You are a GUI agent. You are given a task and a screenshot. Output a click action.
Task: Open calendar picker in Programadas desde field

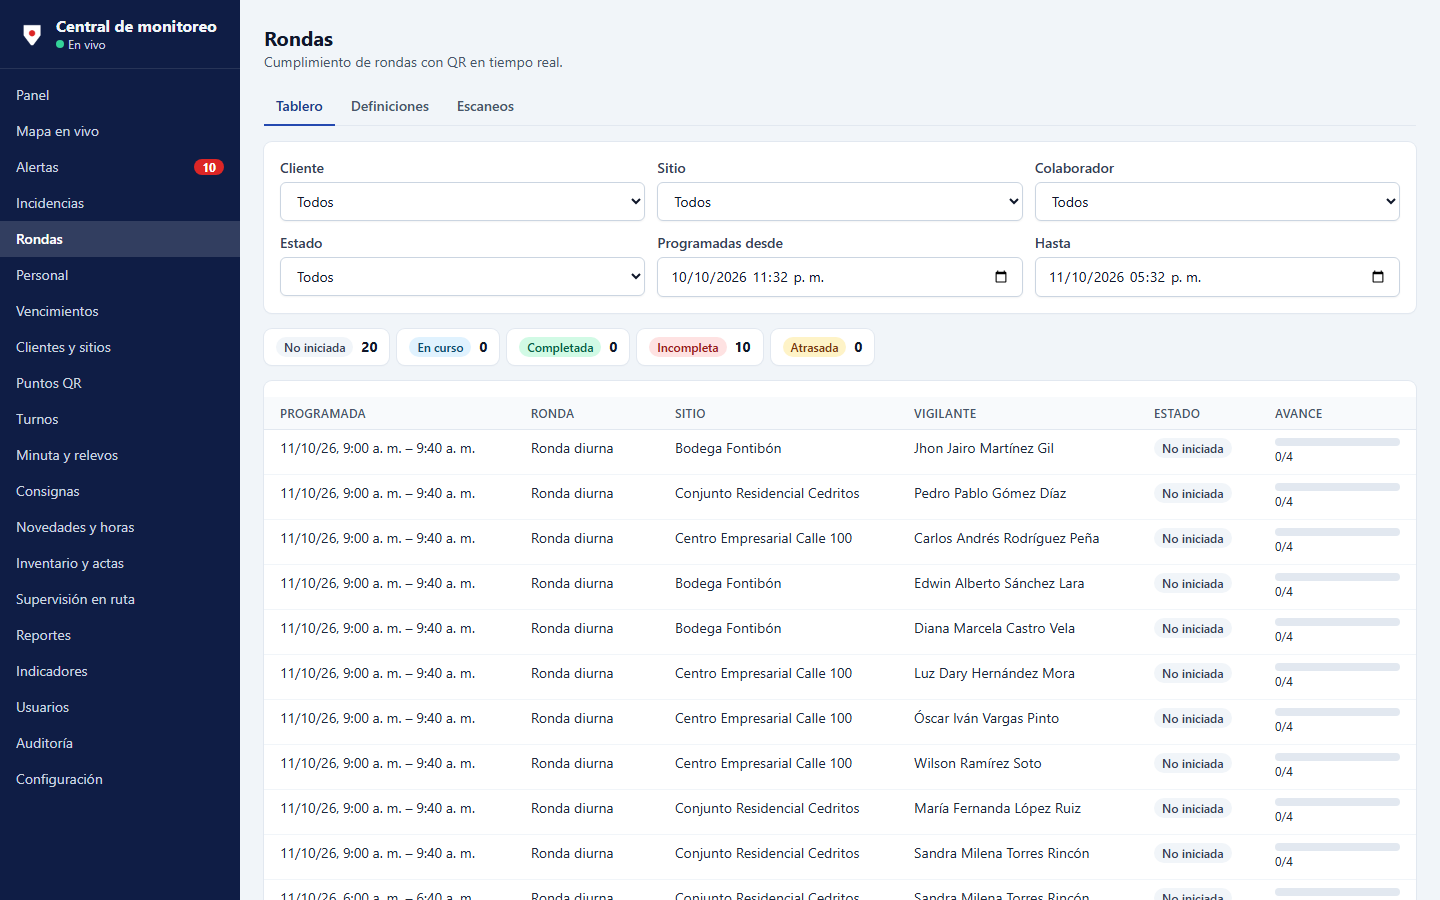pos(1001,277)
